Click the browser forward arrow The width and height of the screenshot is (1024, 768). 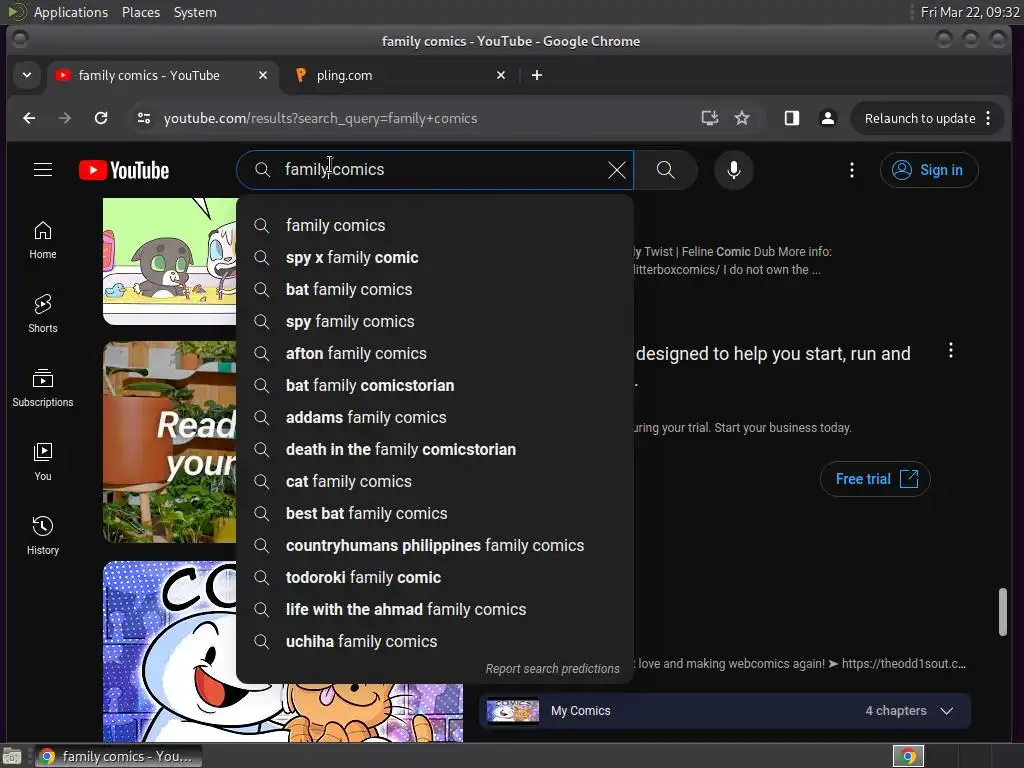point(65,118)
